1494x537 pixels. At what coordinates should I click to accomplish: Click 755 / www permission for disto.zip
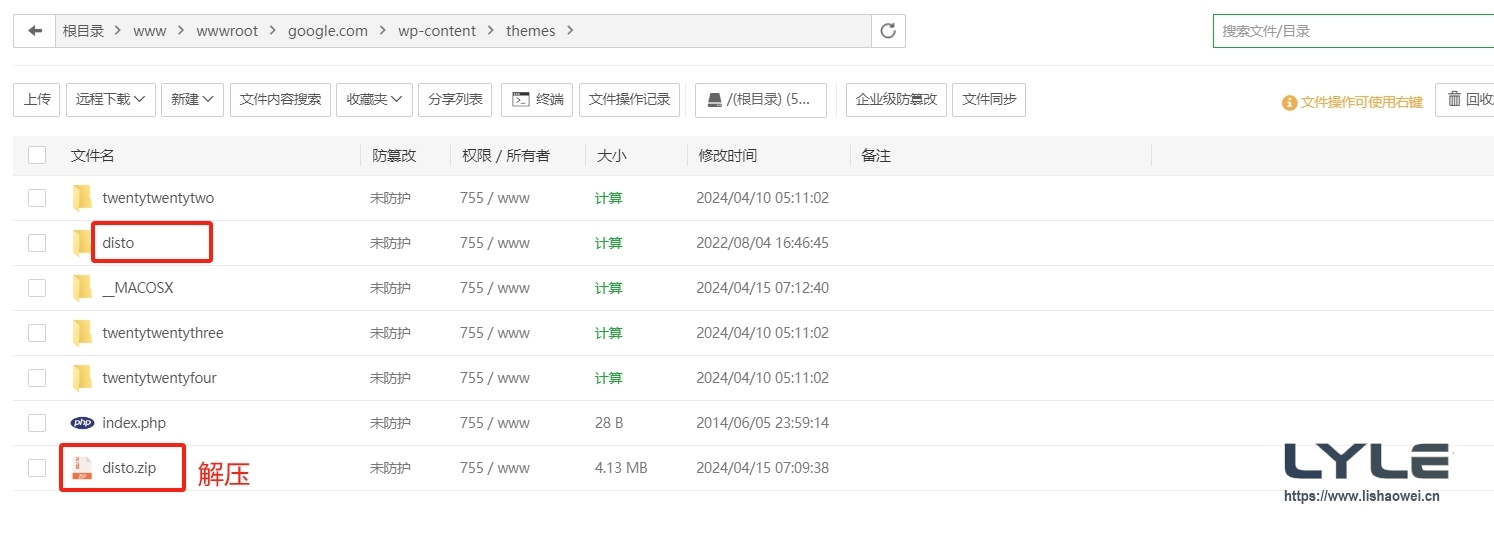click(495, 468)
